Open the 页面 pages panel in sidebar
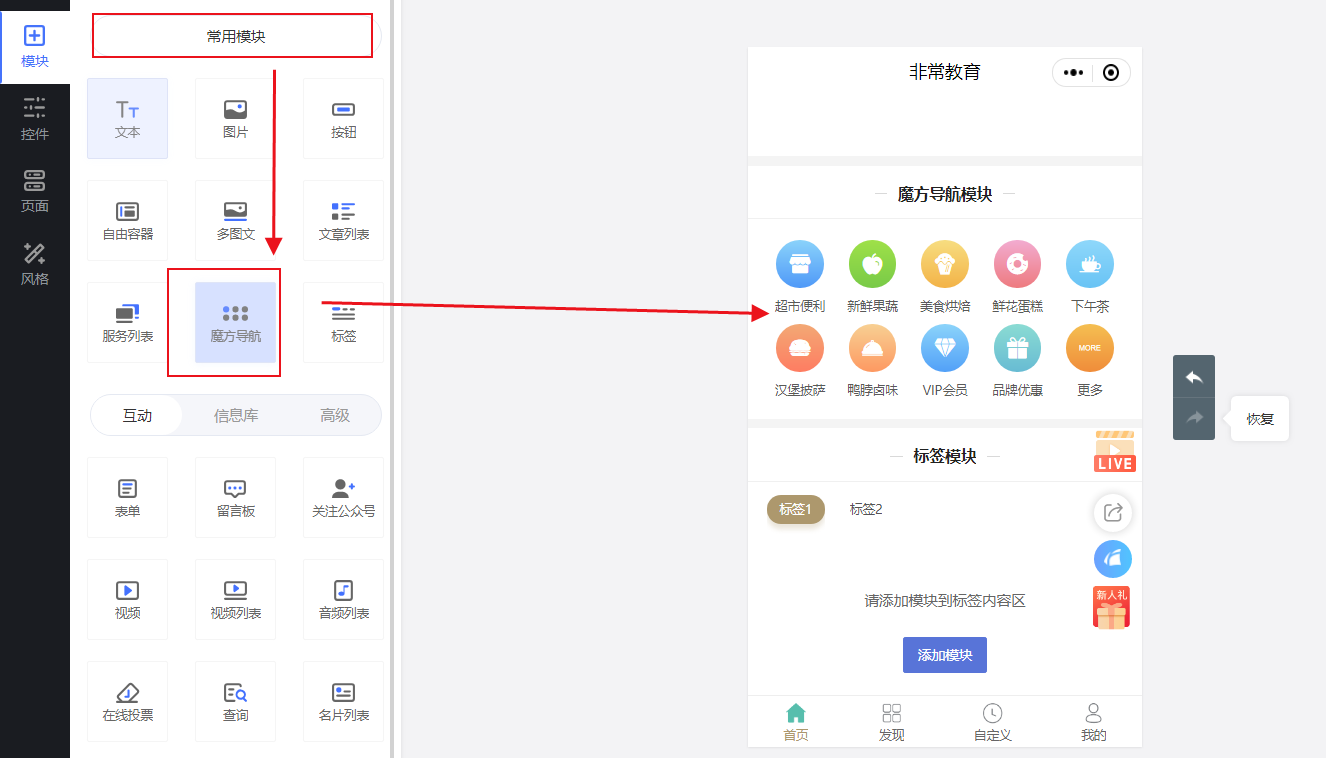Image resolution: width=1326 pixels, height=758 pixels. tap(34, 190)
